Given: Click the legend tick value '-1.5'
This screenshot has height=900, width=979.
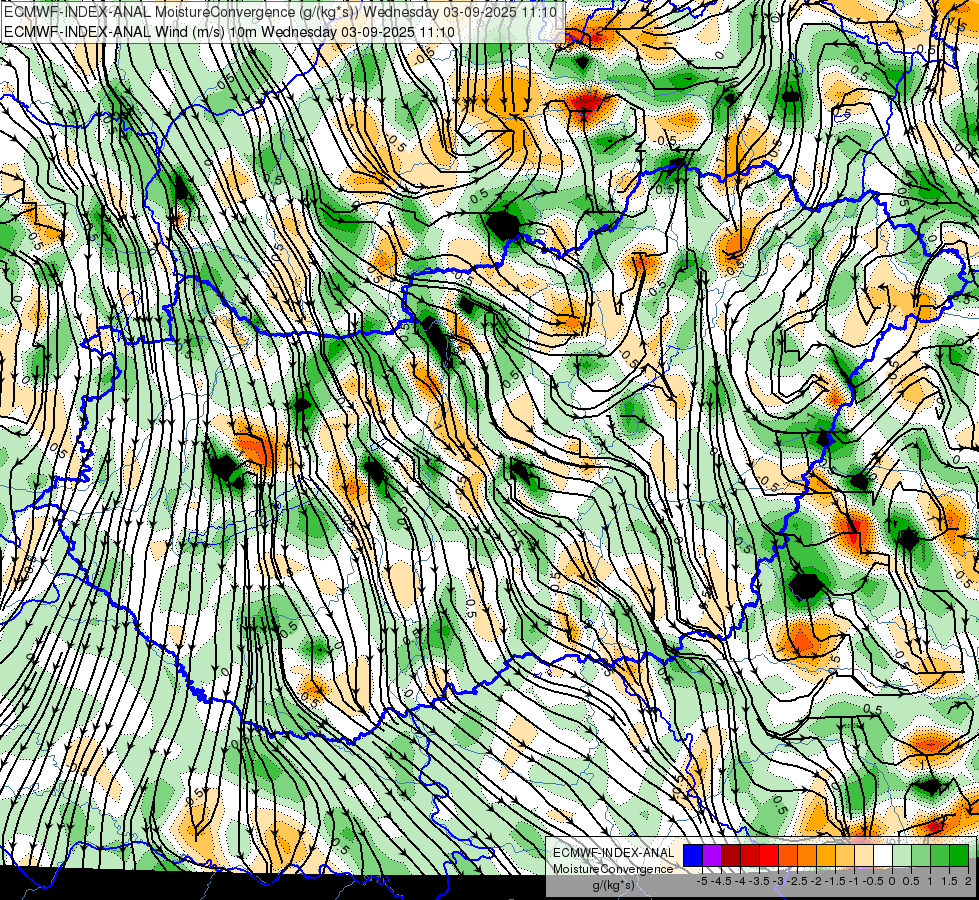Looking at the screenshot, I should coord(835,881).
